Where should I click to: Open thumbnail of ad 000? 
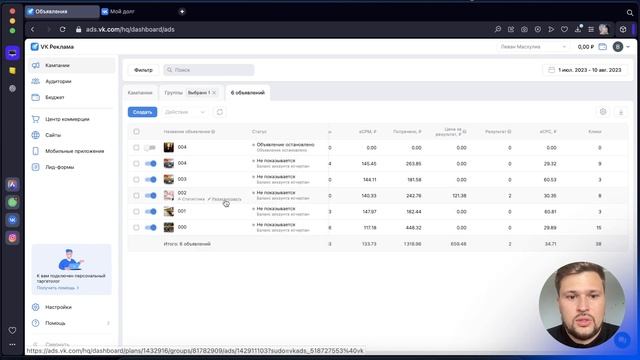tap(169, 227)
